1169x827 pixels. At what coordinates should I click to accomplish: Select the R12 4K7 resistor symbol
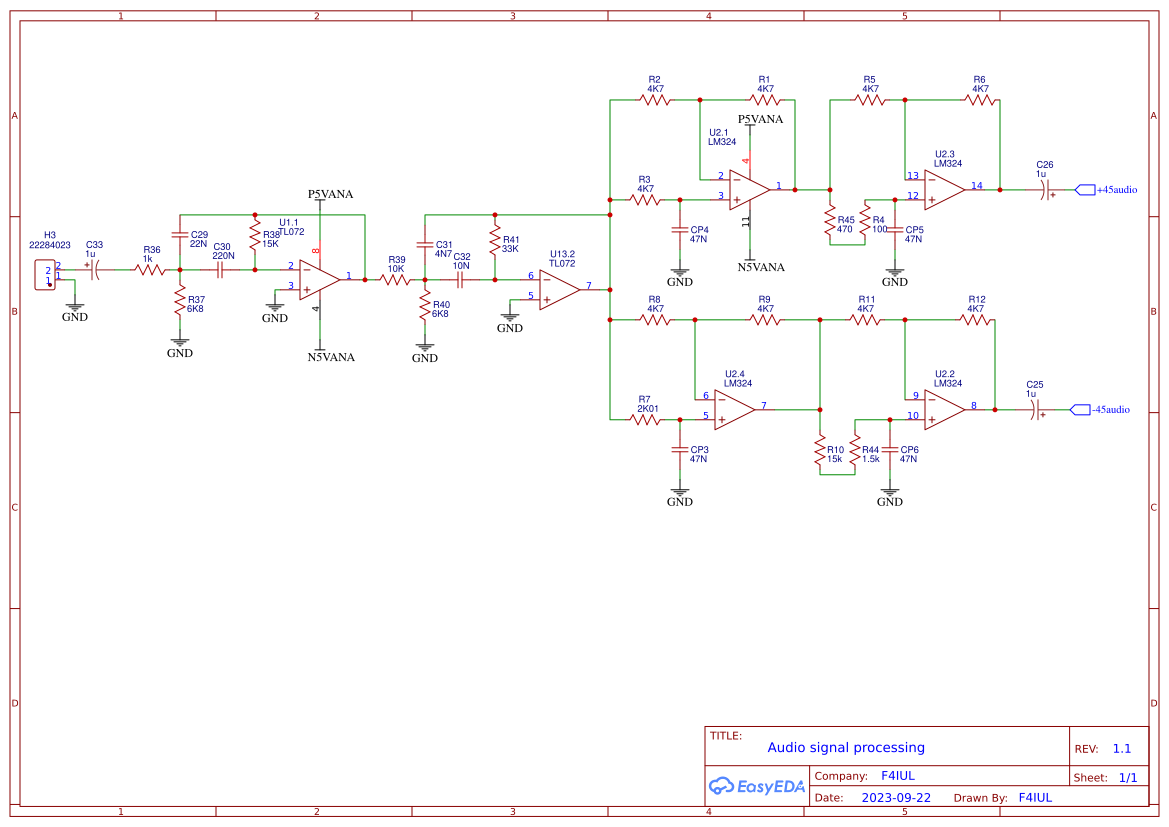click(x=975, y=320)
